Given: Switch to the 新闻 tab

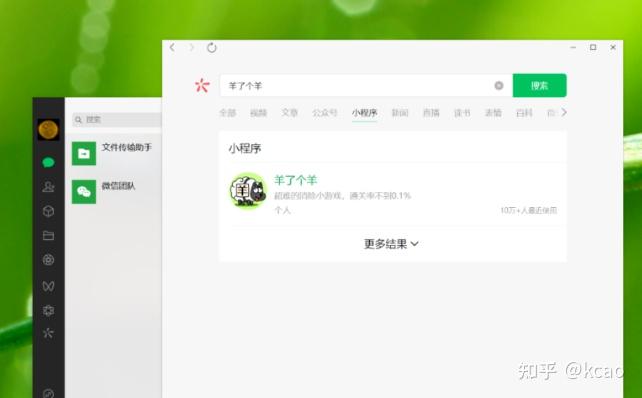Looking at the screenshot, I should point(400,113).
